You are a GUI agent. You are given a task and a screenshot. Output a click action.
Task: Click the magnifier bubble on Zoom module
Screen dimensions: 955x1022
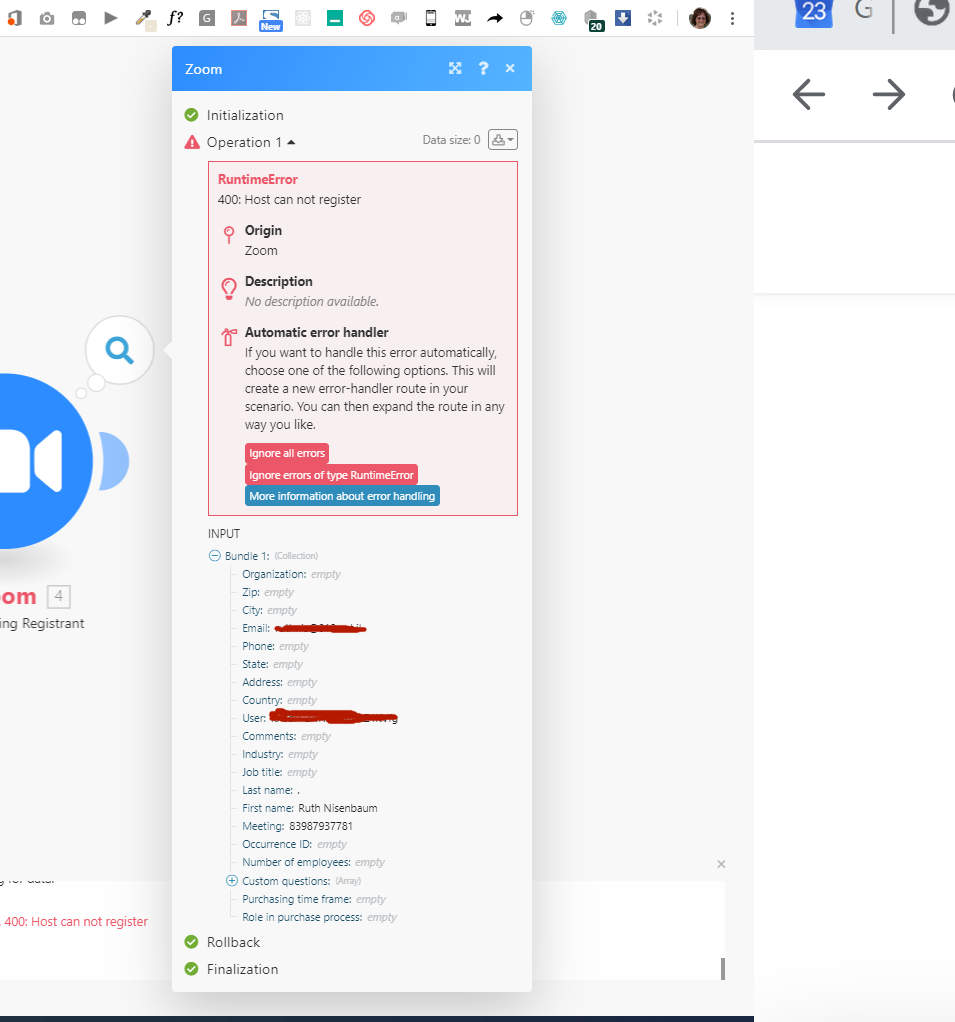(x=119, y=350)
